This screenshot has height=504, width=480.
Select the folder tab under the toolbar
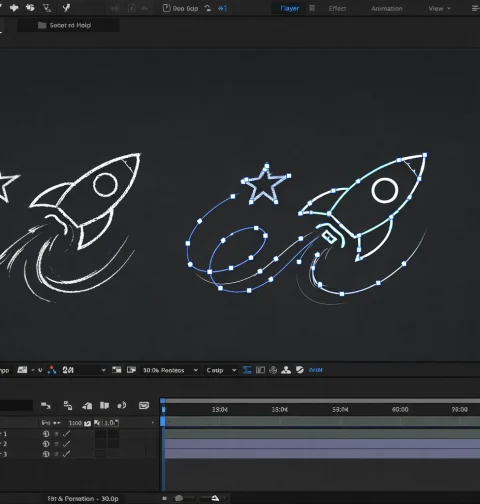point(68,25)
